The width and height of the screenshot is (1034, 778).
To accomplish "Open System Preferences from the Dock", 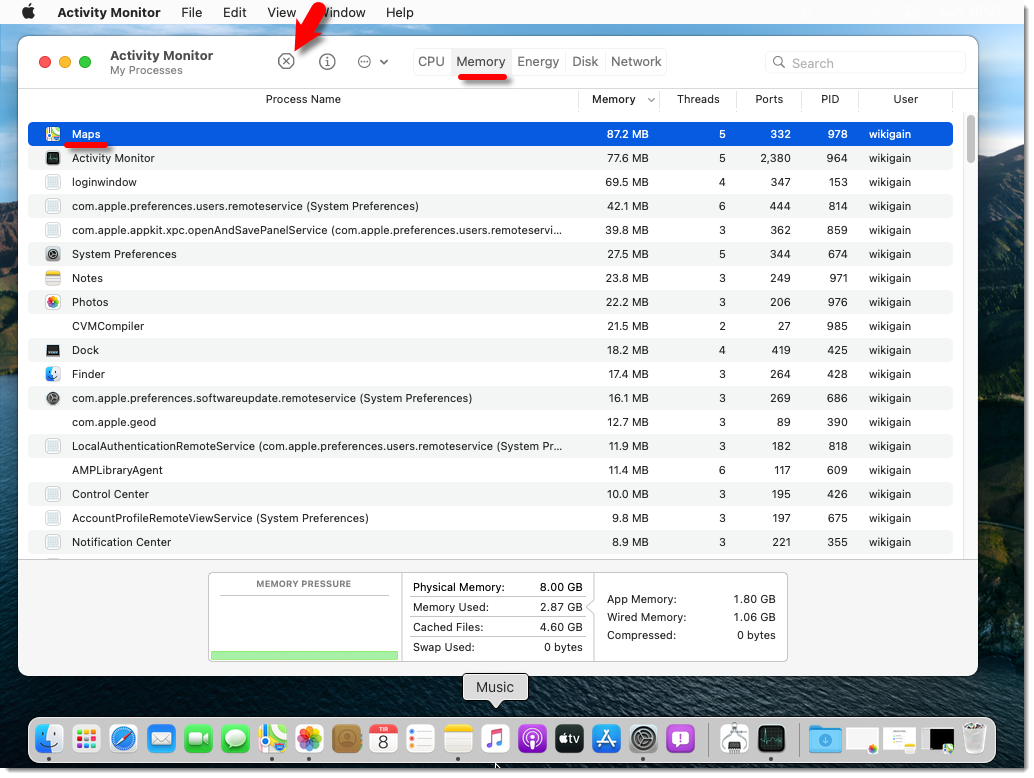I will pyautogui.click(x=643, y=738).
